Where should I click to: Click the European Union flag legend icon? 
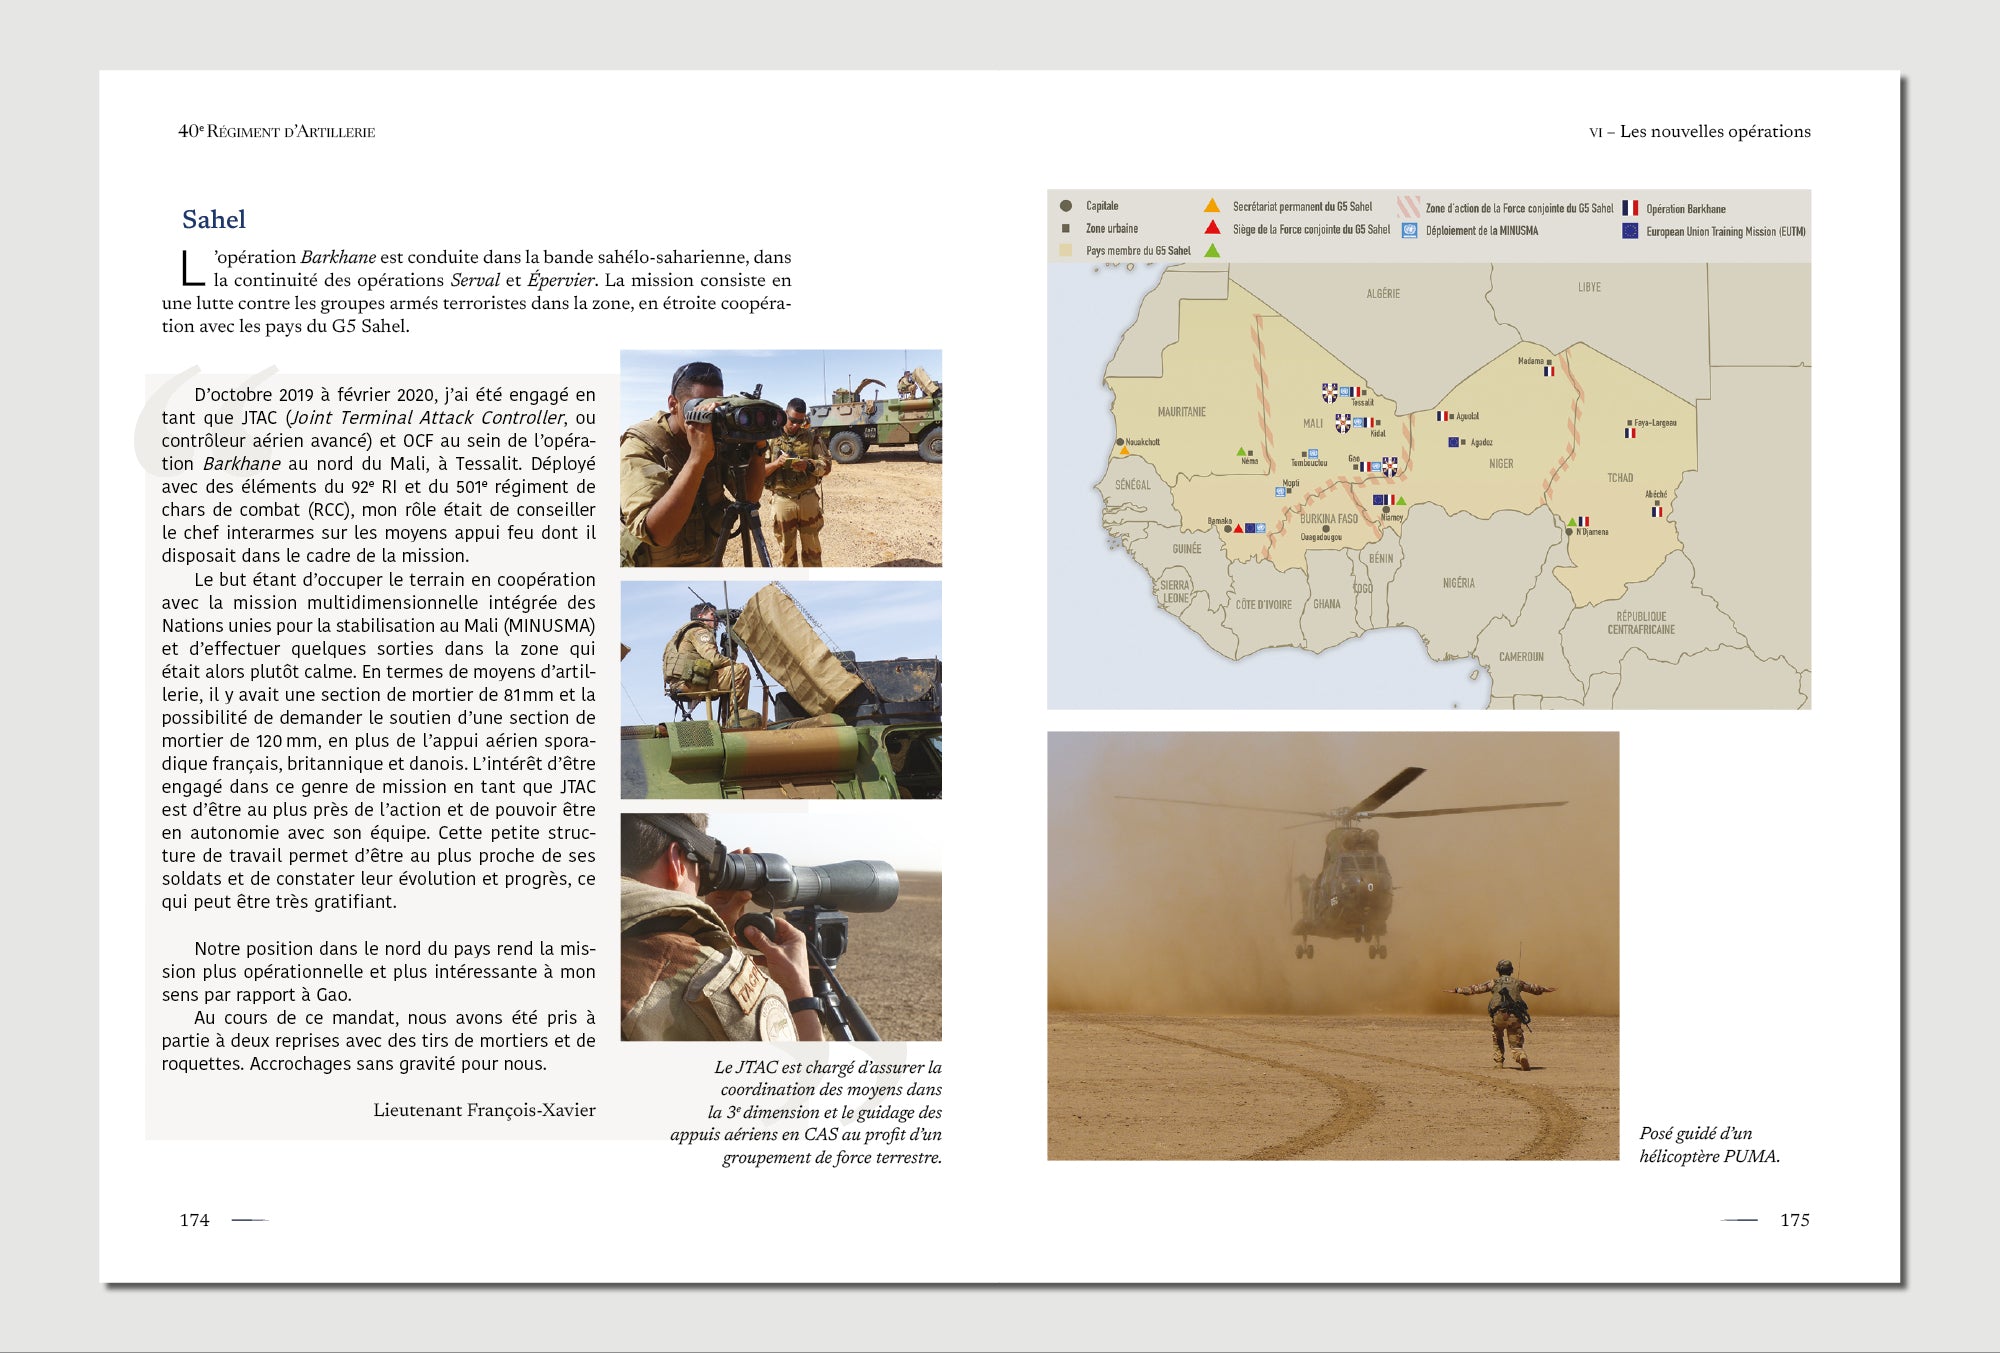[1630, 231]
